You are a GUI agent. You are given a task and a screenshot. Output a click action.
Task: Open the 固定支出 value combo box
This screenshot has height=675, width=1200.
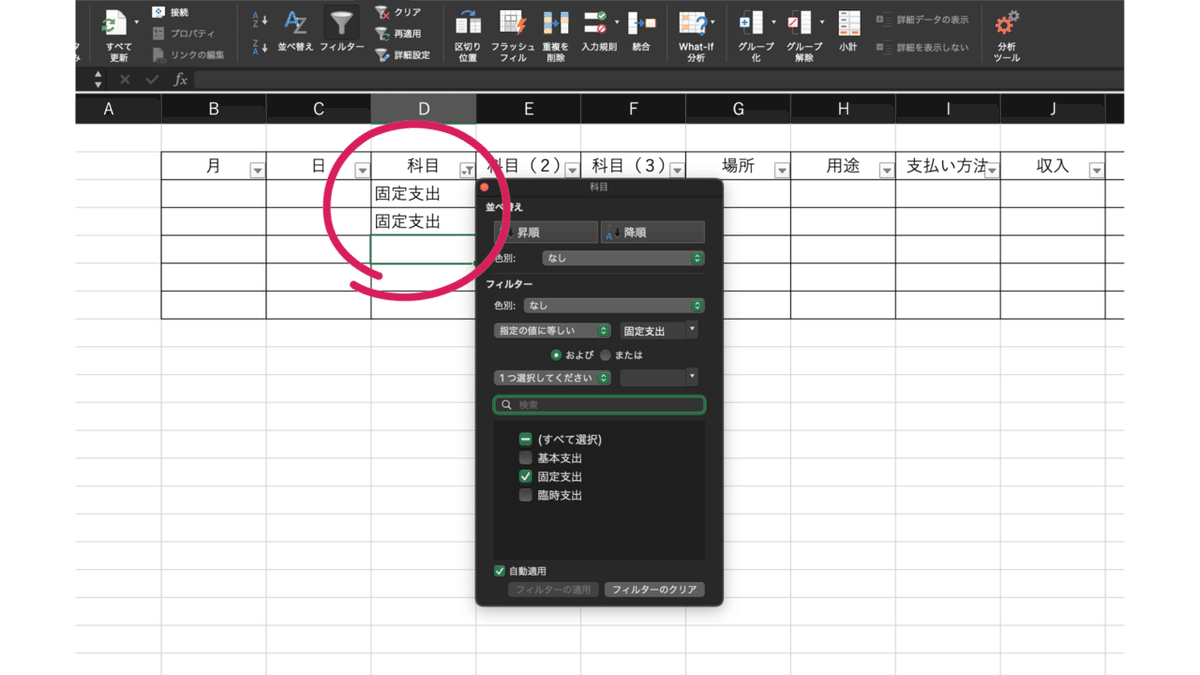point(659,330)
